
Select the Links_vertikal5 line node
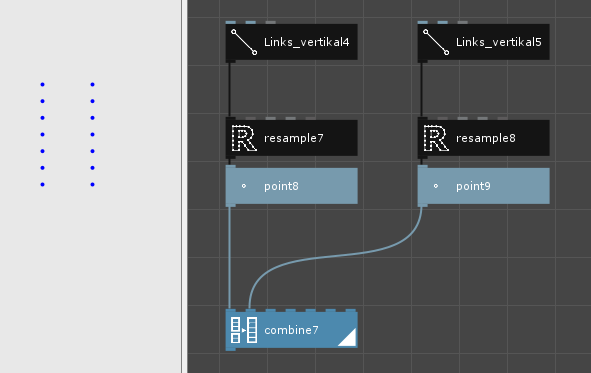click(483, 42)
